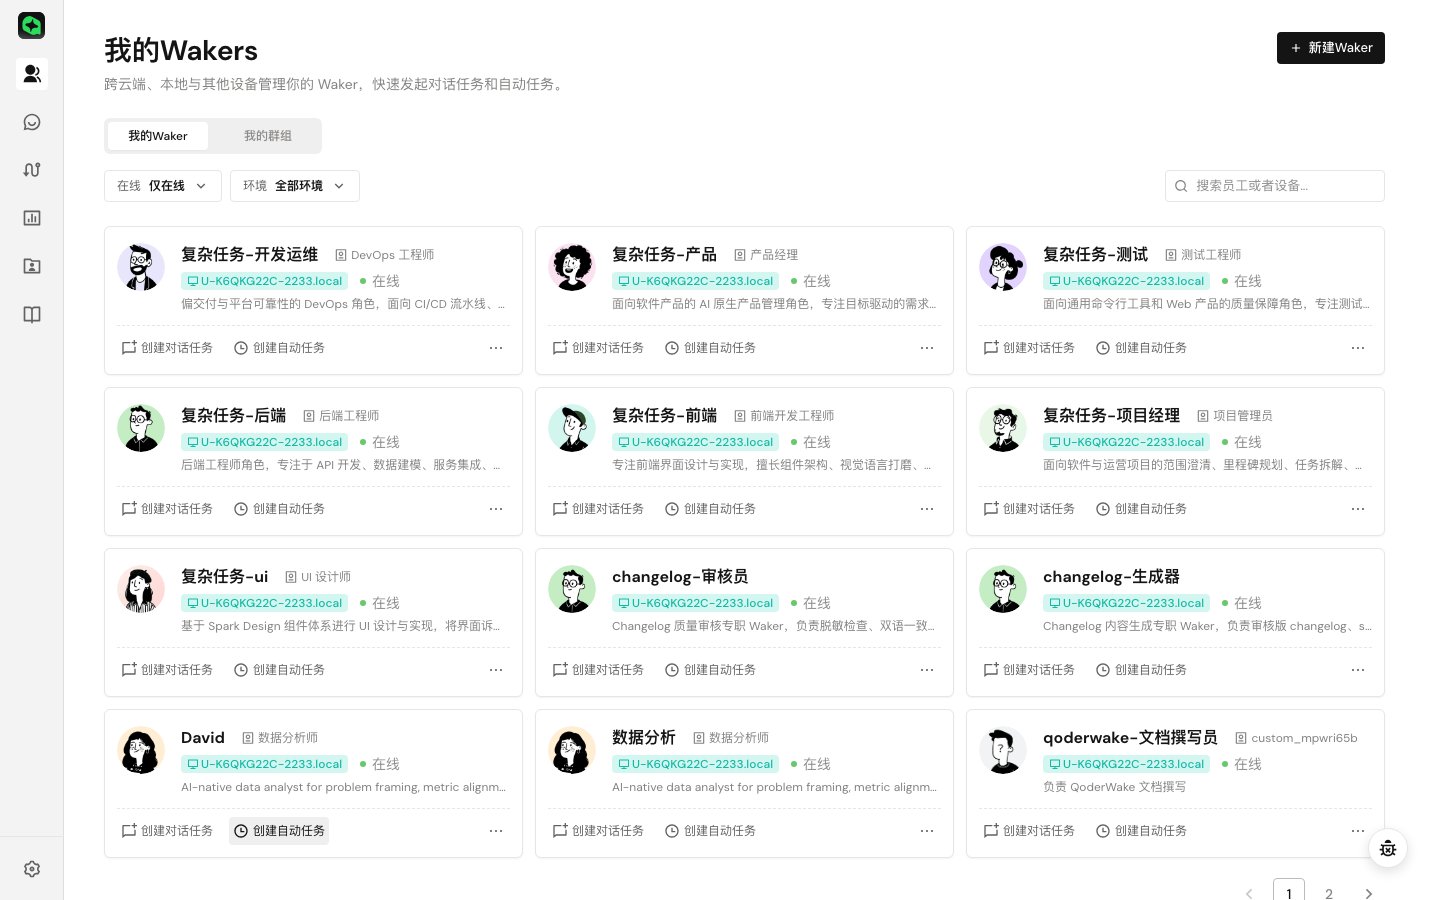创建自动任务 for 复杂任务-前端
The image size is (1440, 900).
[x=710, y=509]
